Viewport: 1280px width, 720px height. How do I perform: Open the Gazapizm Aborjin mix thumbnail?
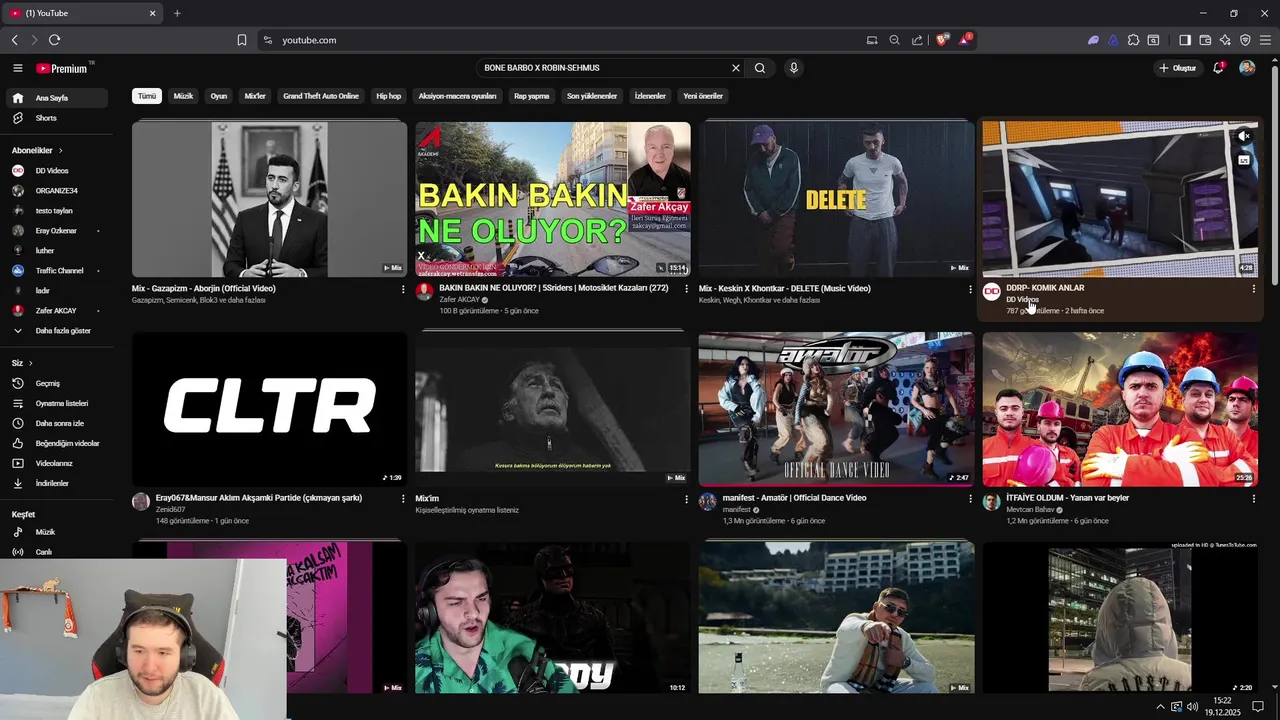(269, 199)
